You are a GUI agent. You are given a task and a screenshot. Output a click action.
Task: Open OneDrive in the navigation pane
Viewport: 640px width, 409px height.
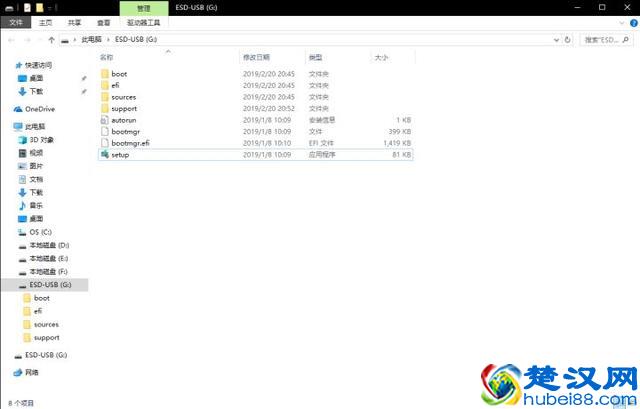(x=40, y=109)
